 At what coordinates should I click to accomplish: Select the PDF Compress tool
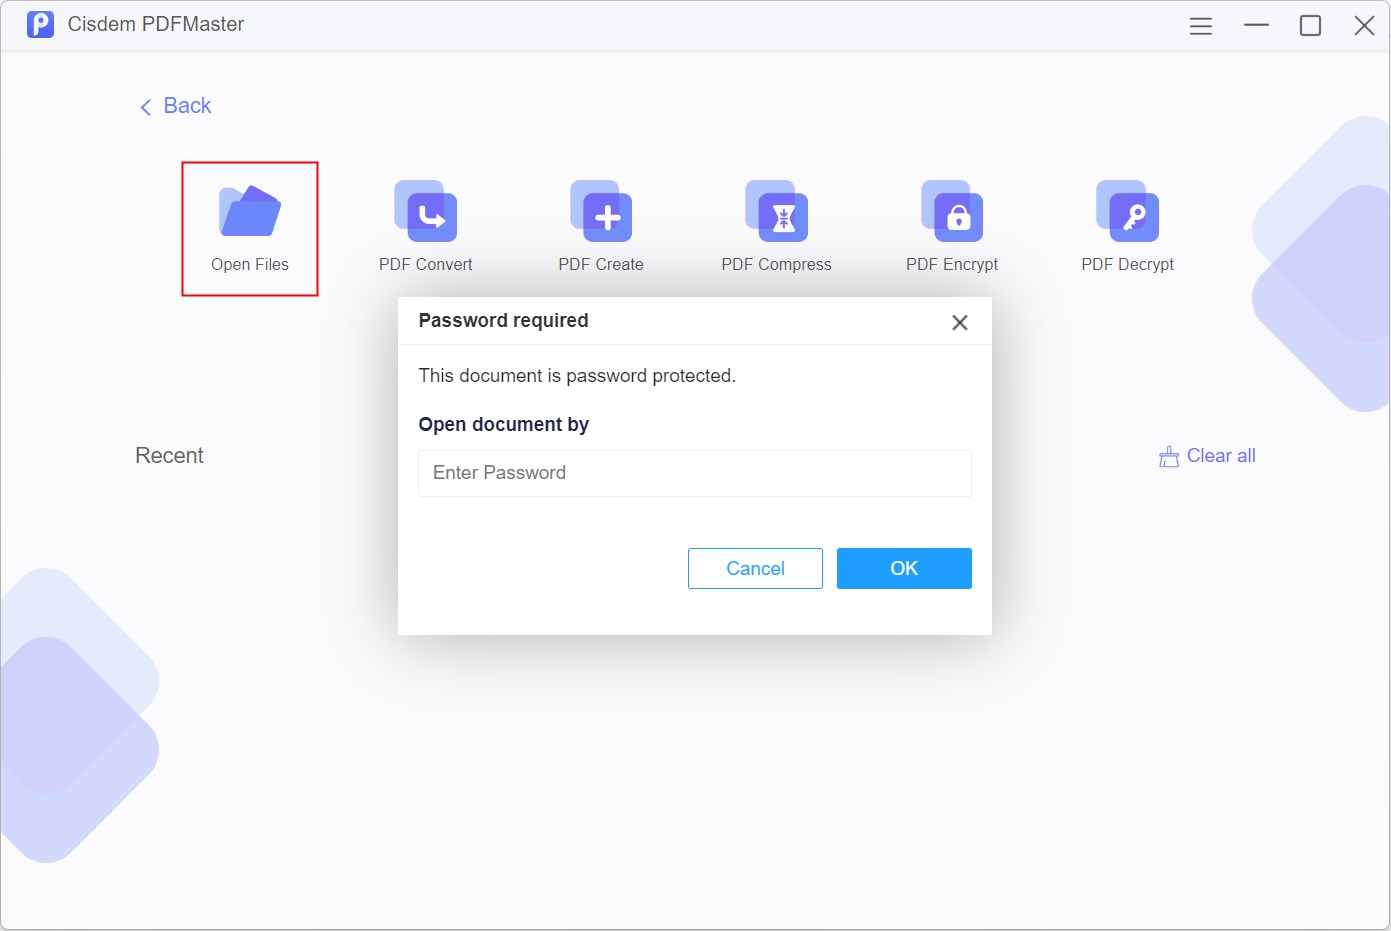[777, 212]
